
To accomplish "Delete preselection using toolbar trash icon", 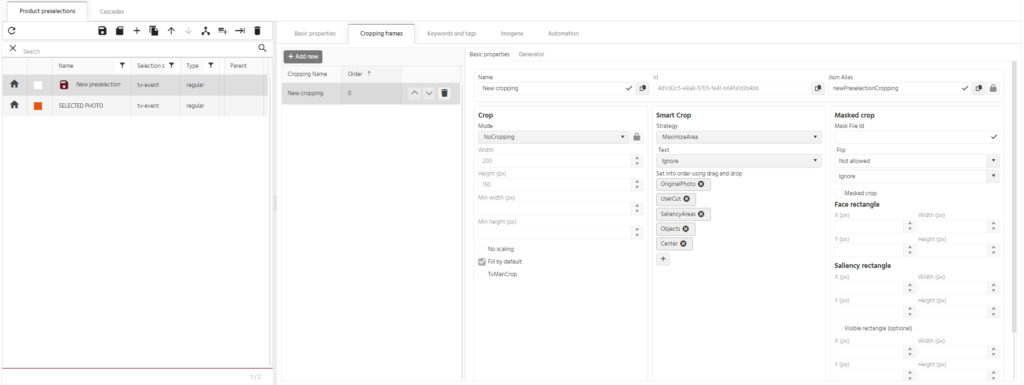I will pyautogui.click(x=257, y=31).
